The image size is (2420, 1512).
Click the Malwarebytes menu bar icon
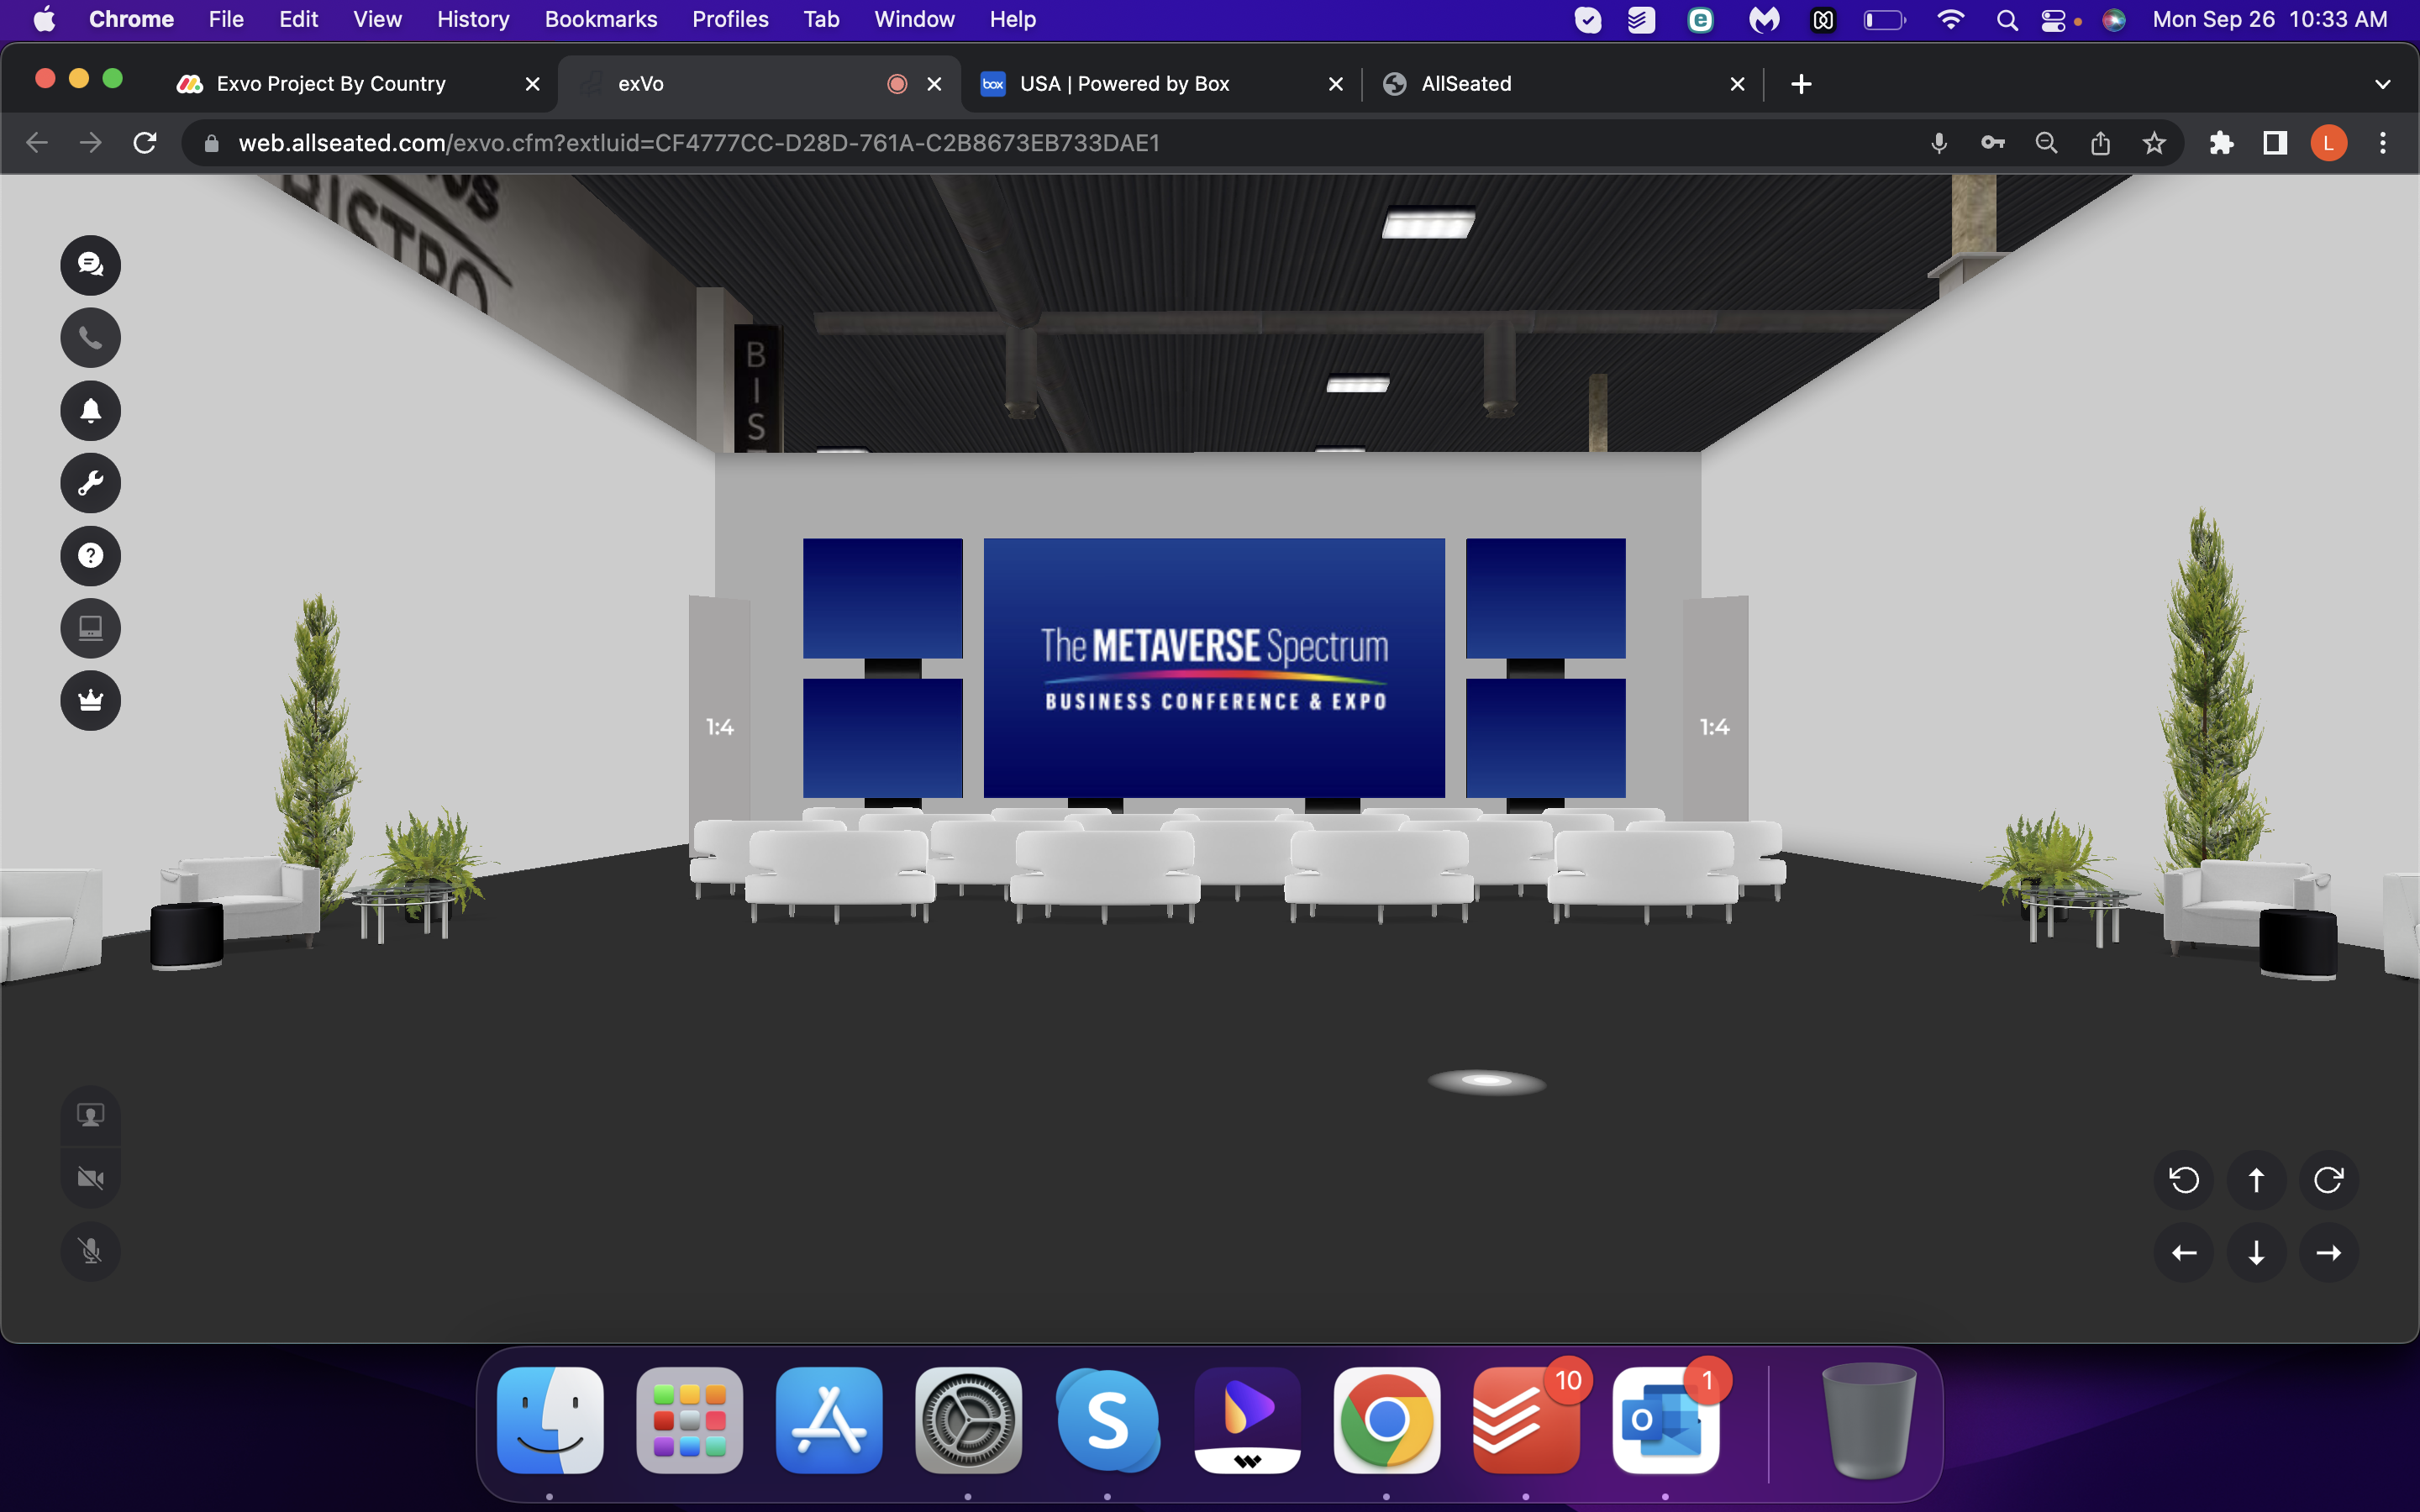pyautogui.click(x=1764, y=19)
